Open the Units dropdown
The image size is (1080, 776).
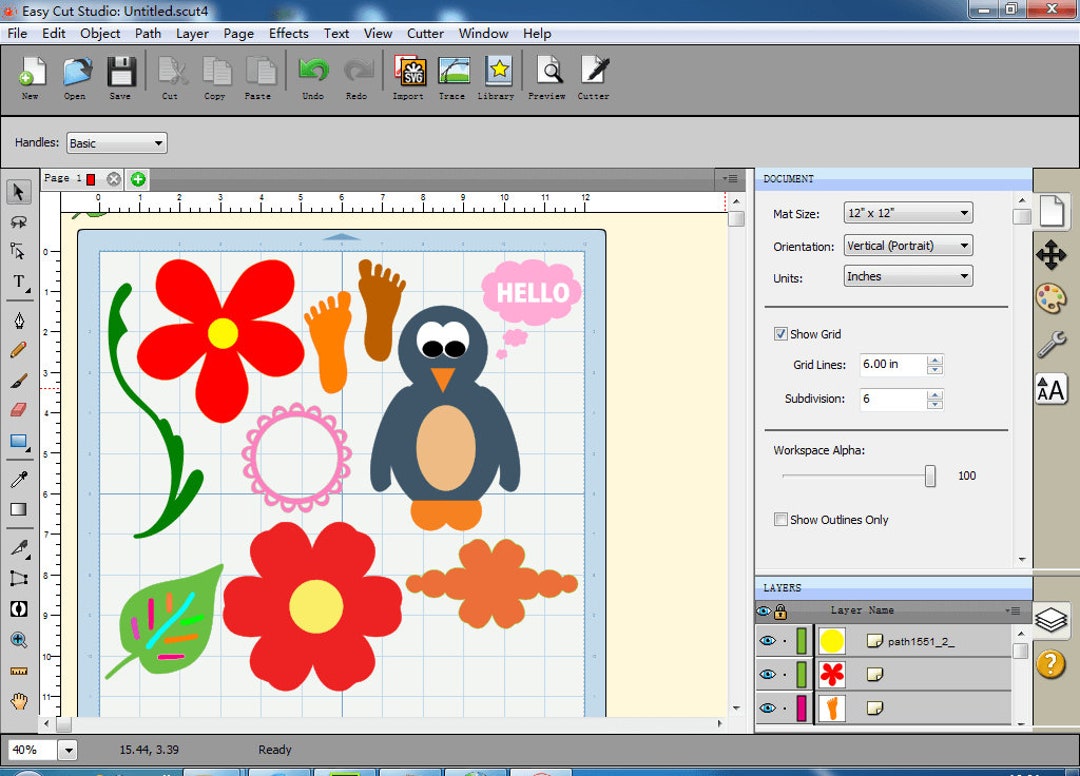pos(906,276)
